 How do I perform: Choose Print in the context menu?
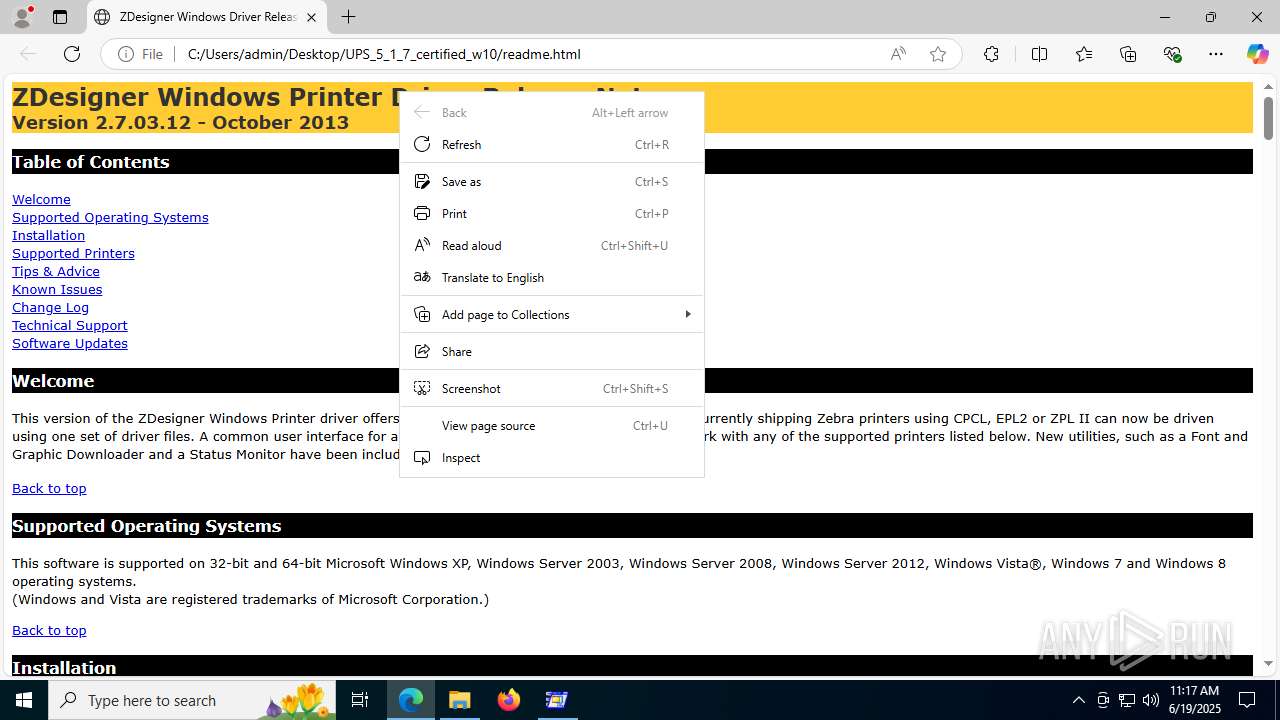click(552, 213)
